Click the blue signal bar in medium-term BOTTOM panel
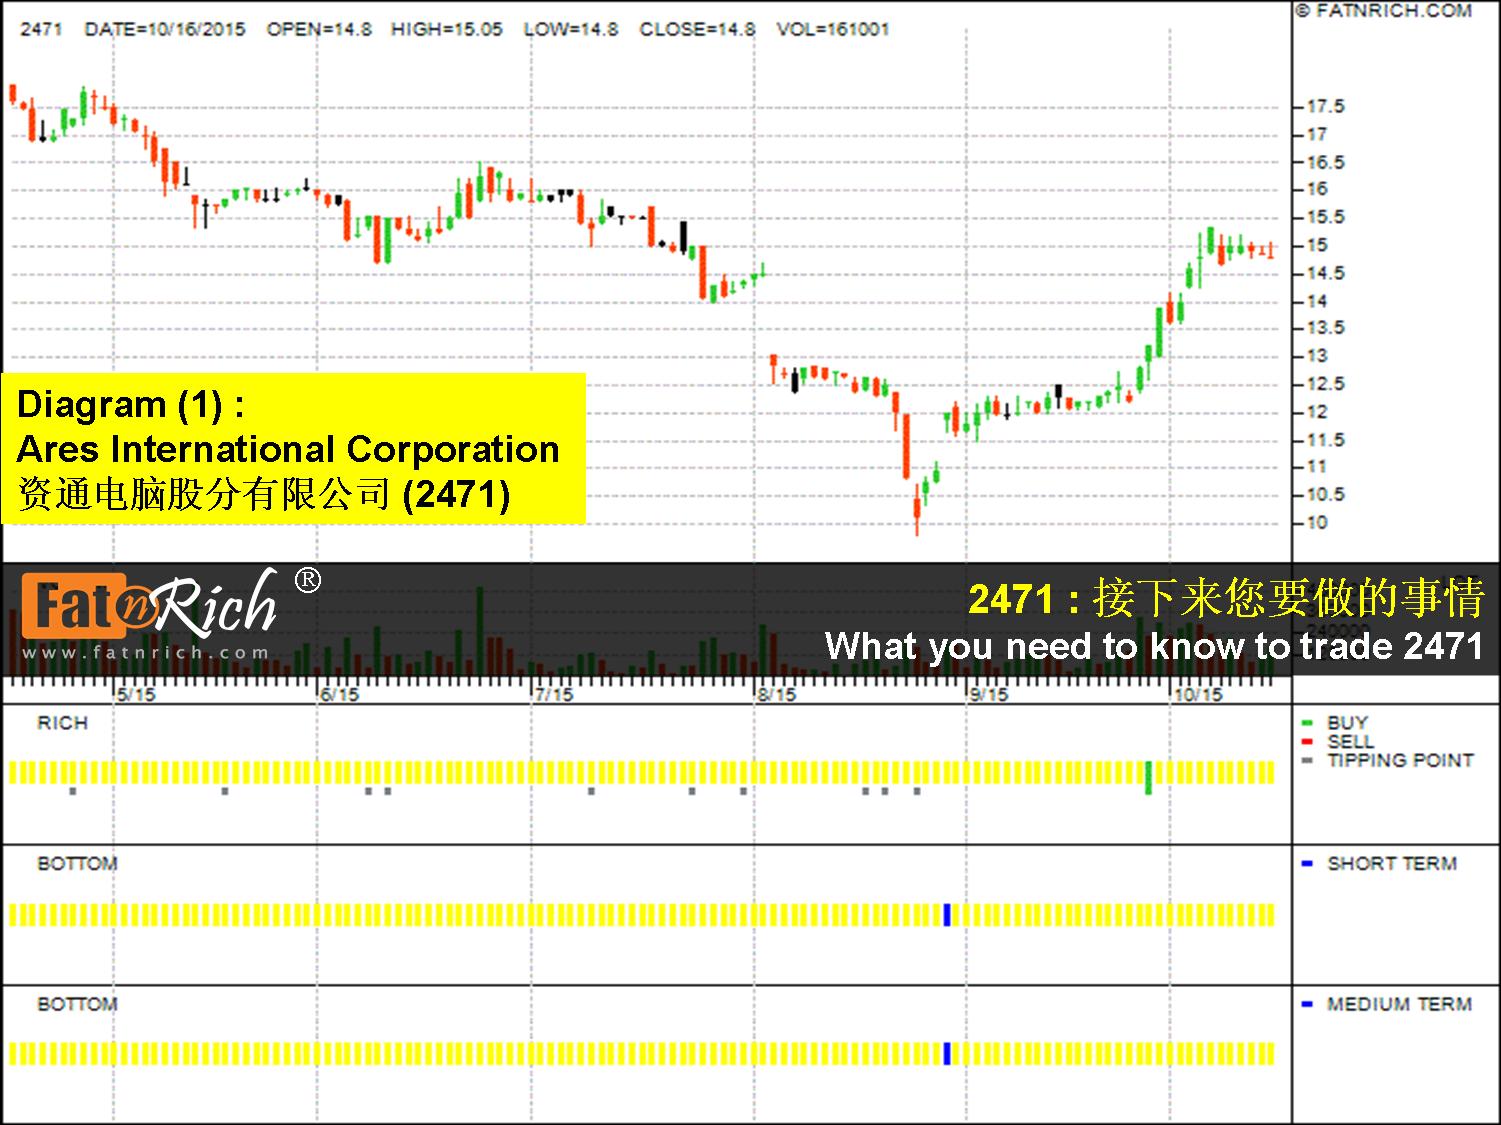The height and width of the screenshot is (1125, 1501). [947, 1053]
